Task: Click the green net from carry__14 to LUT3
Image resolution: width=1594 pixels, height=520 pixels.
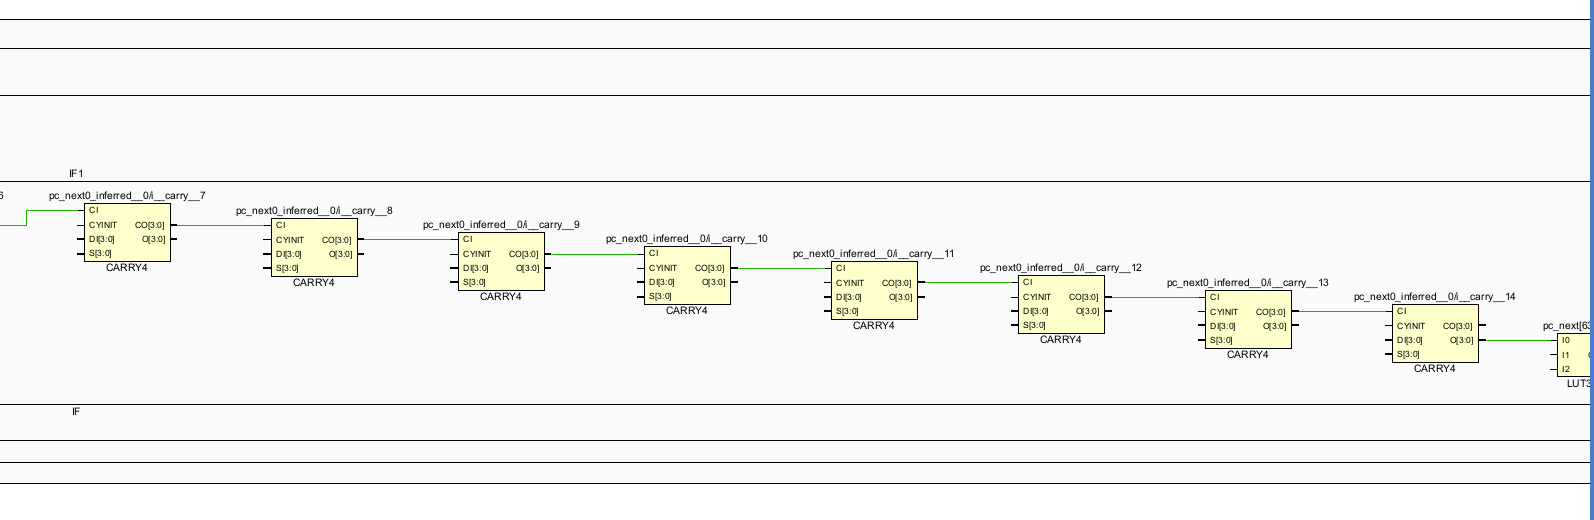Action: tap(1520, 341)
